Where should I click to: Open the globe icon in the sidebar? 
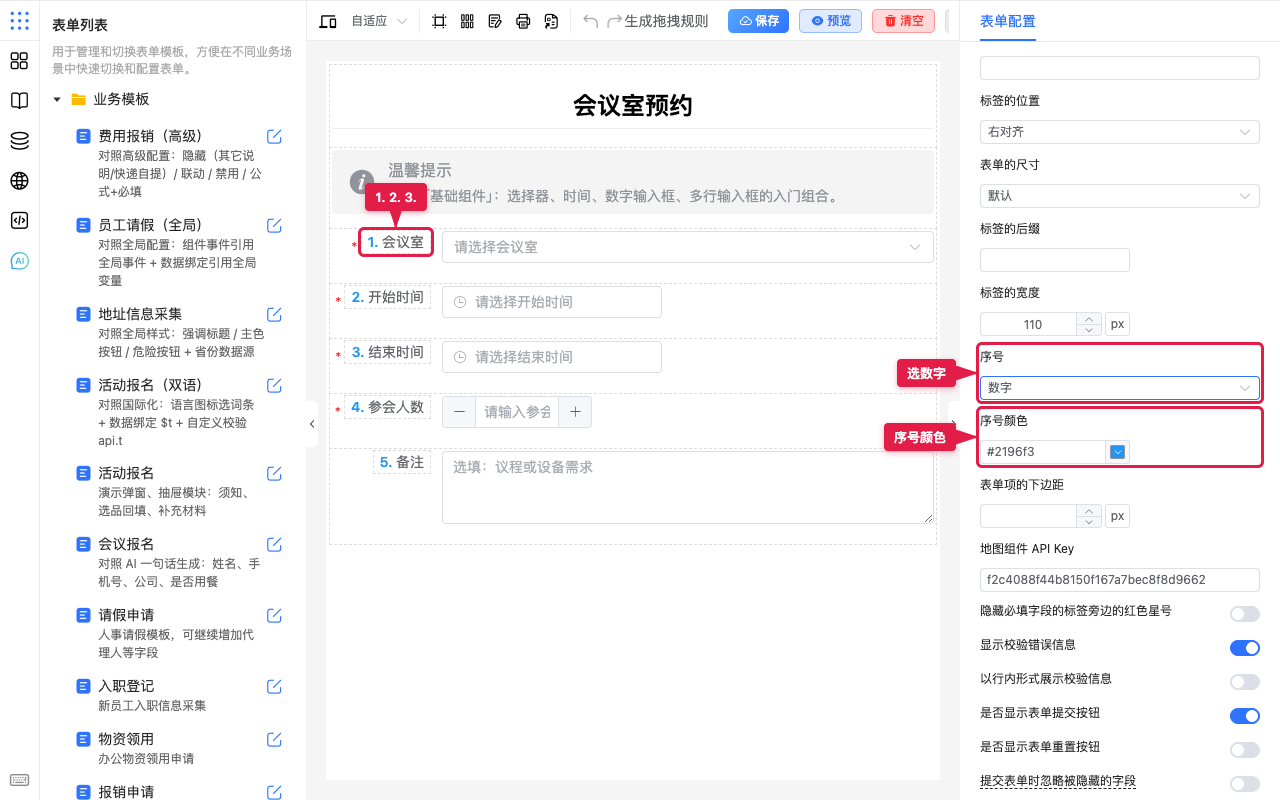[x=19, y=181]
